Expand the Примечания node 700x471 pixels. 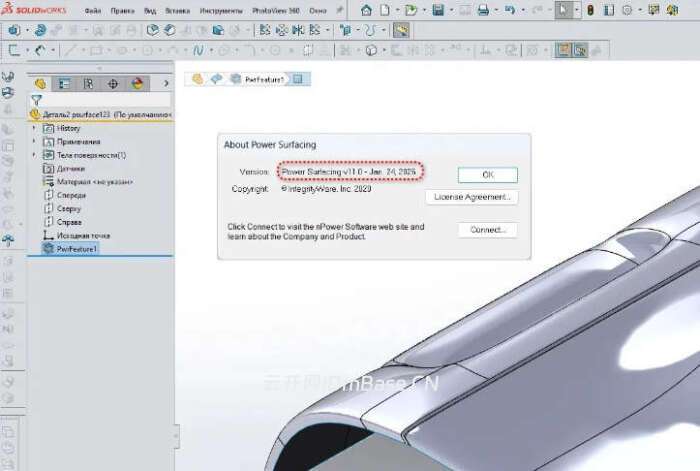[34, 142]
